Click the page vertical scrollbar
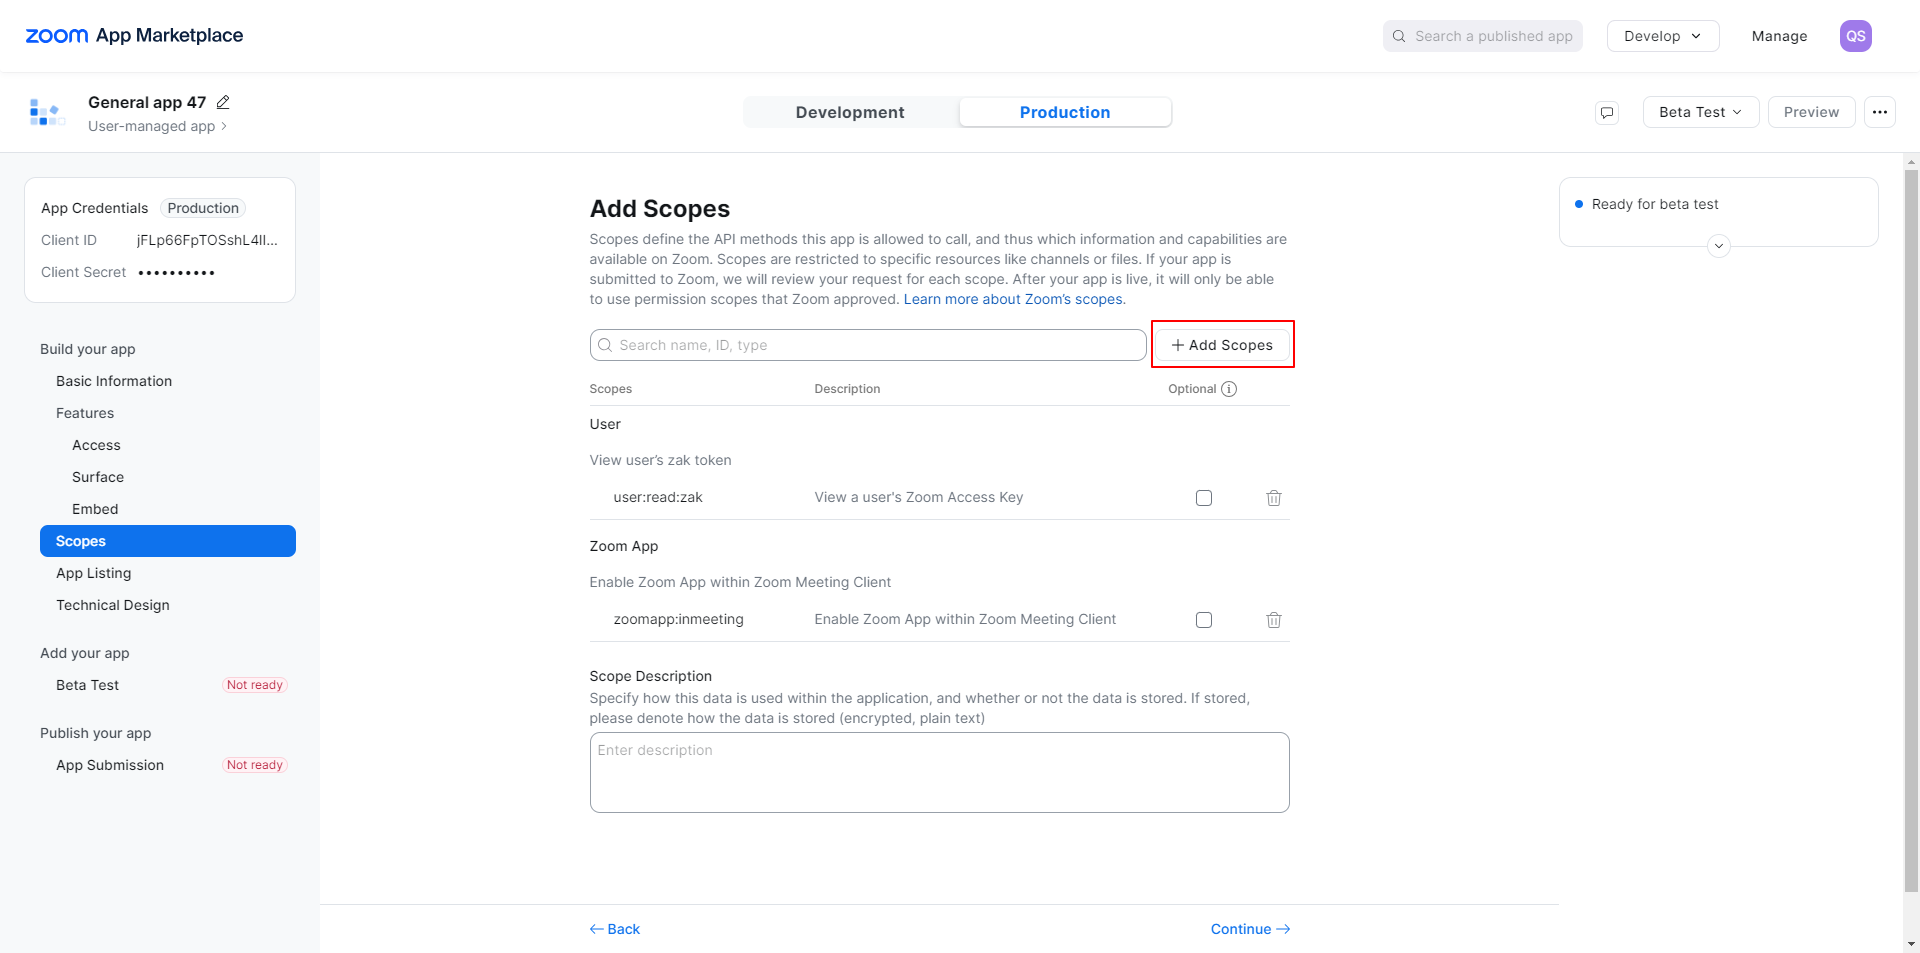1920x953 pixels. coord(1911,530)
